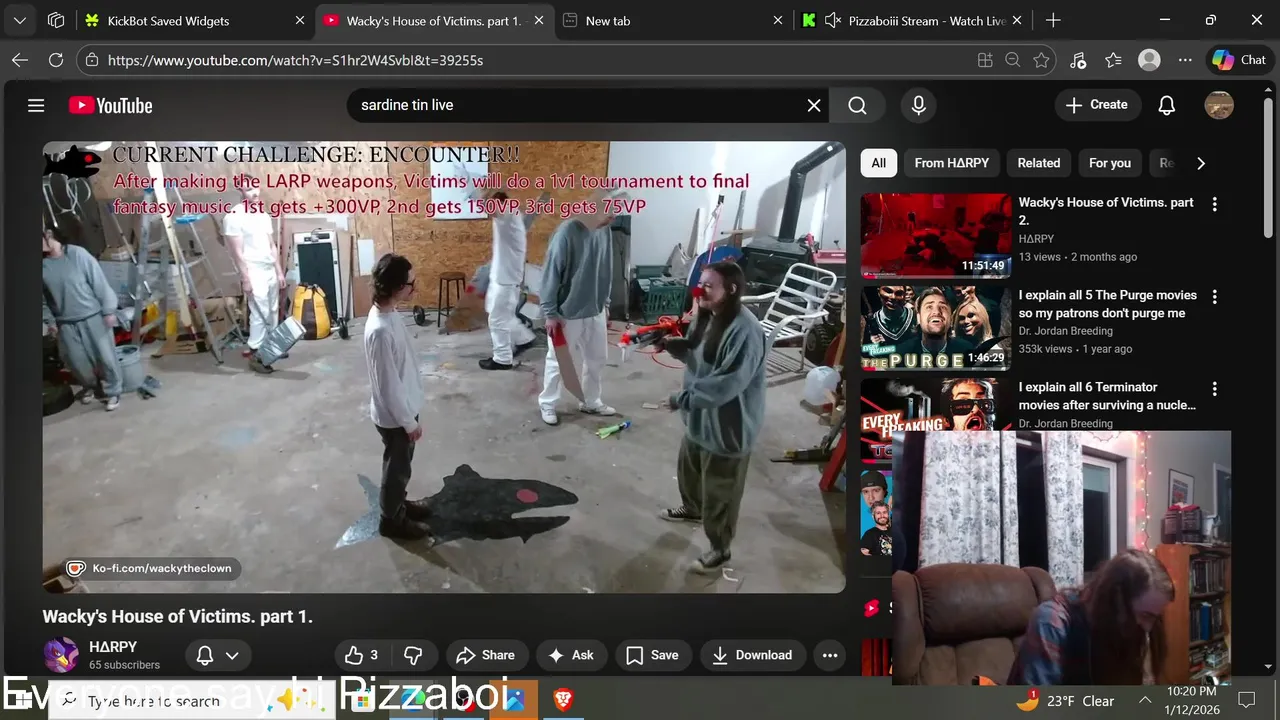Viewport: 1280px width, 720px height.
Task: Switch to the New tab tab
Action: click(671, 20)
